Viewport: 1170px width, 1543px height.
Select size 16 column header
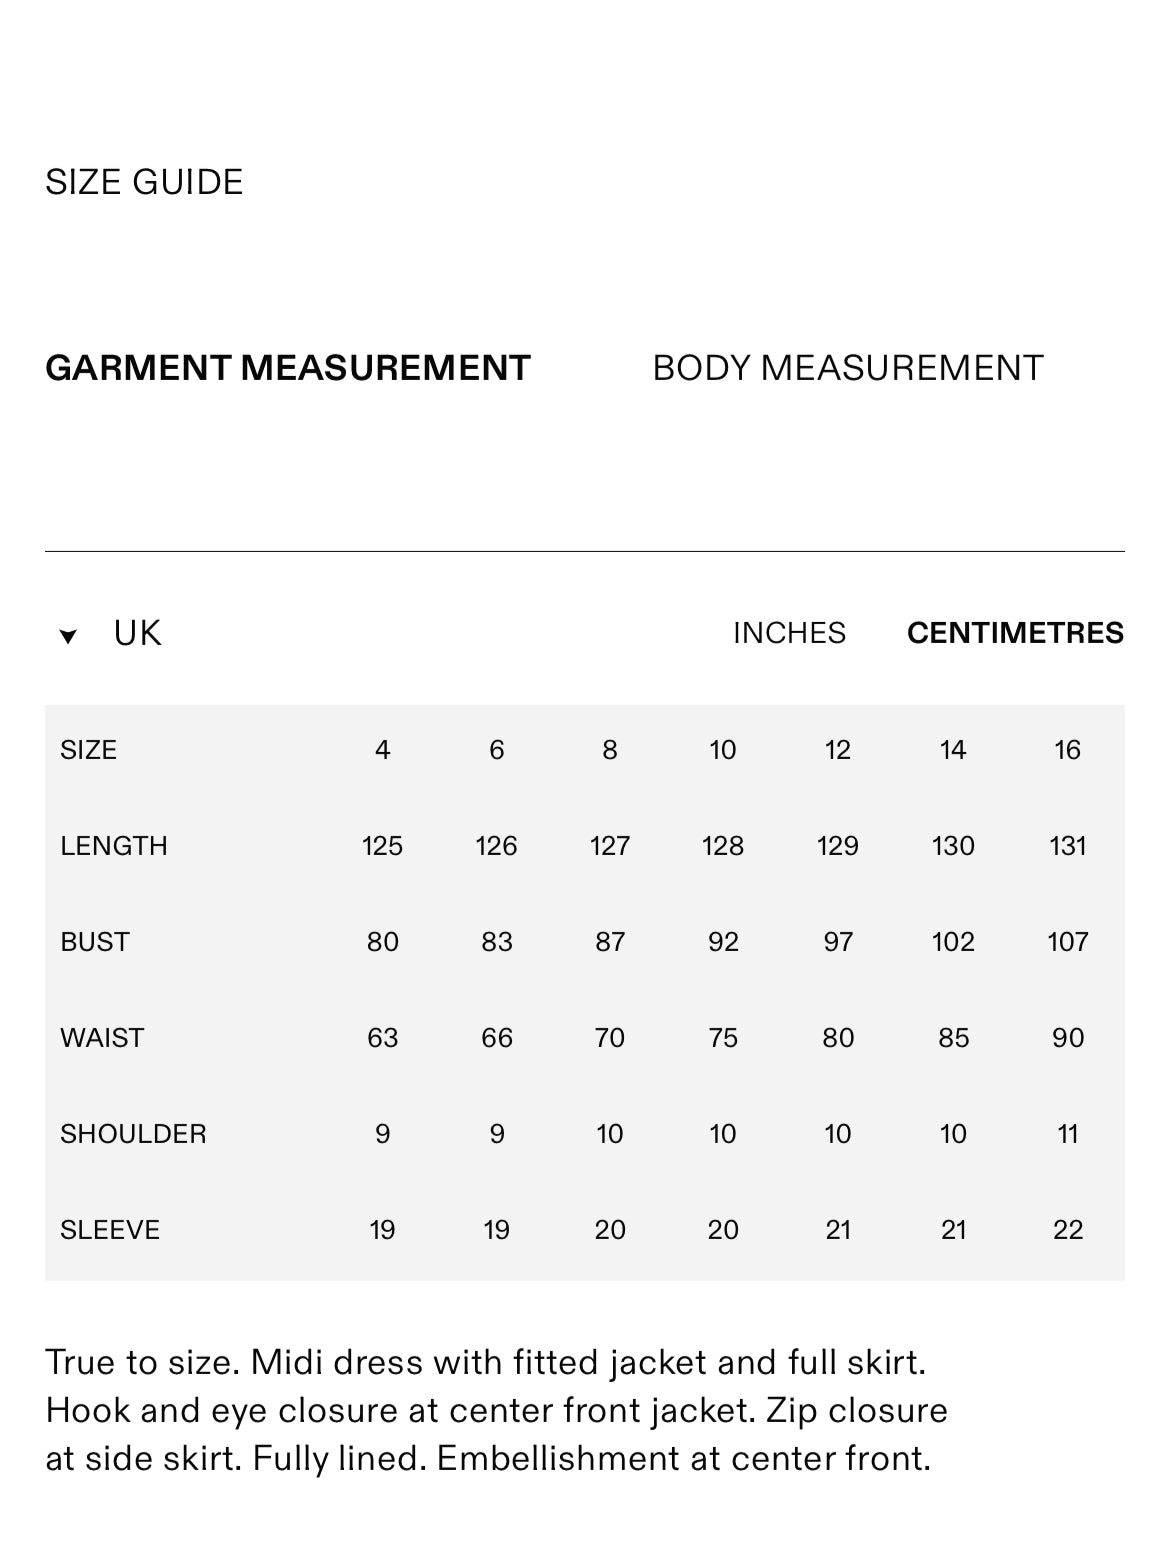point(1067,750)
